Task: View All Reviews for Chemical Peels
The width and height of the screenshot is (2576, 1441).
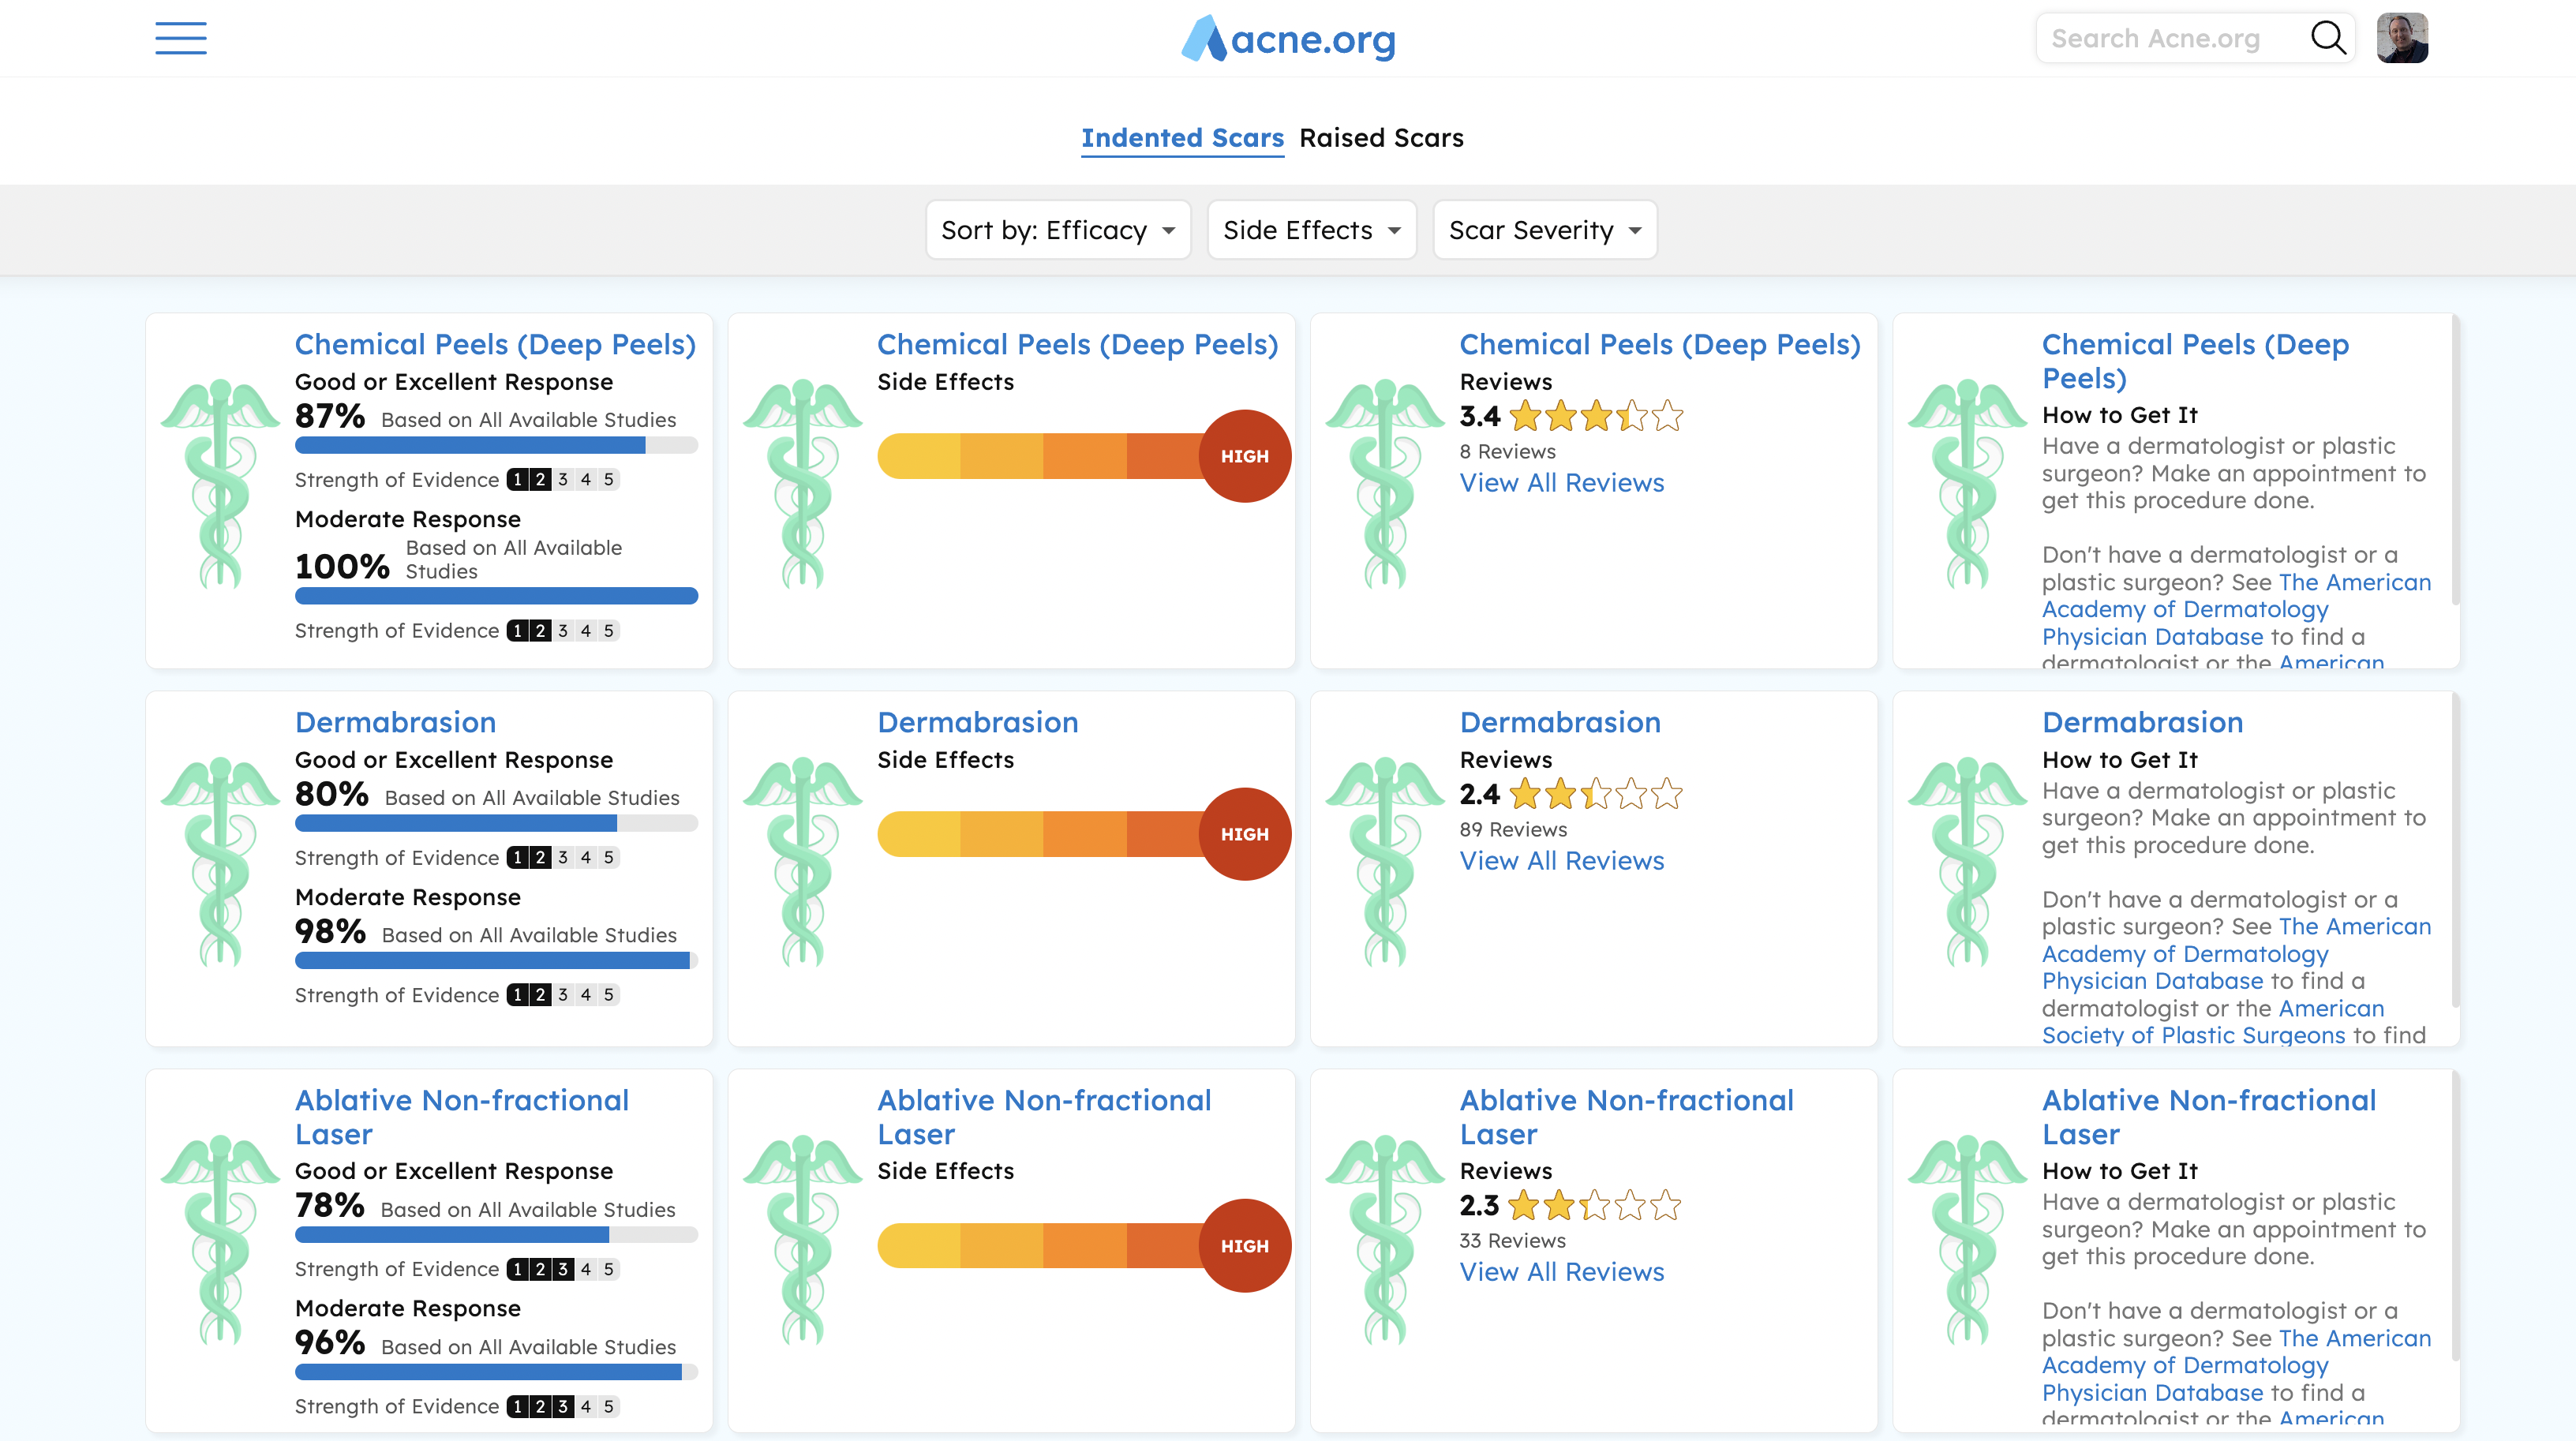Action: point(1561,483)
